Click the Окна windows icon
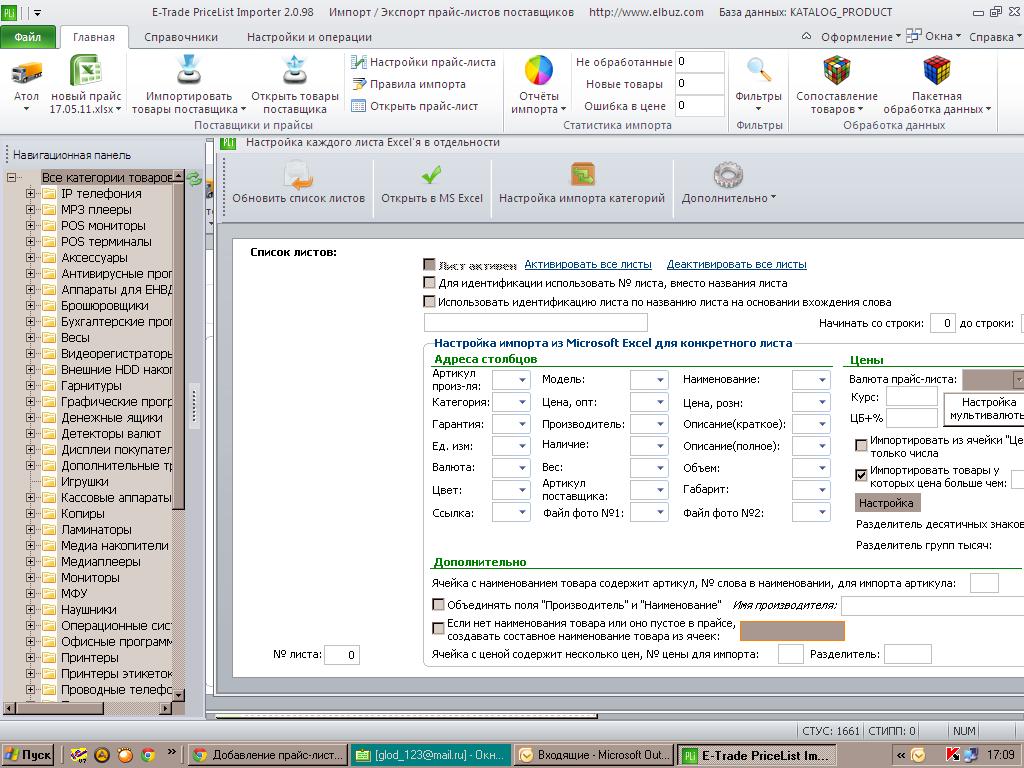This screenshot has width=1024, height=768. tap(913, 36)
